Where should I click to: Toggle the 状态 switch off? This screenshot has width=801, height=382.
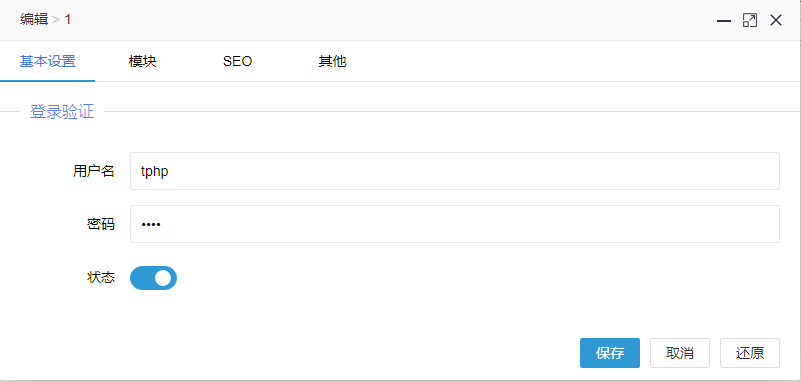point(153,278)
